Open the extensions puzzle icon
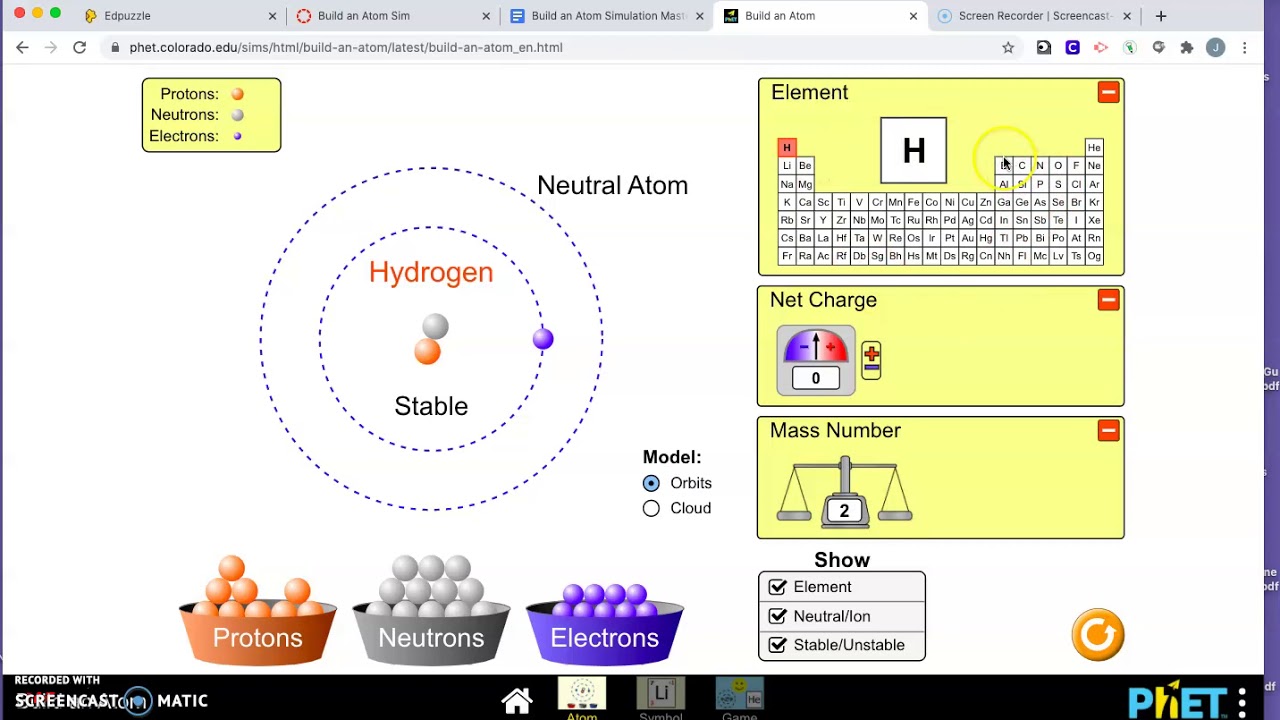 [x=1187, y=47]
